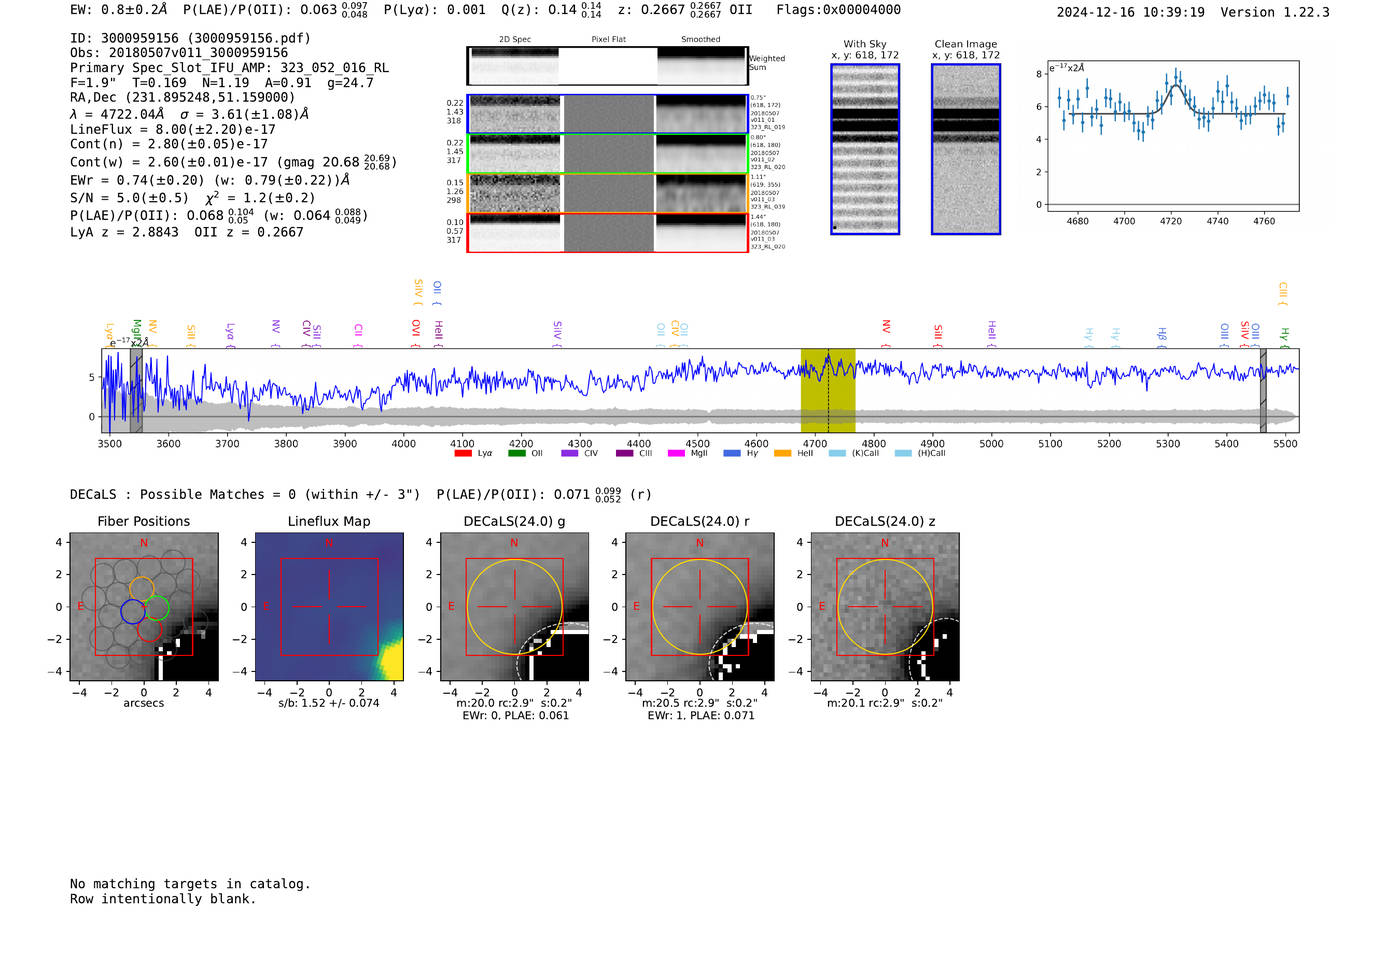1400x953 pixels.
Task: Click the green fiber circle in Fiber Positions
Action: pyautogui.click(x=157, y=607)
